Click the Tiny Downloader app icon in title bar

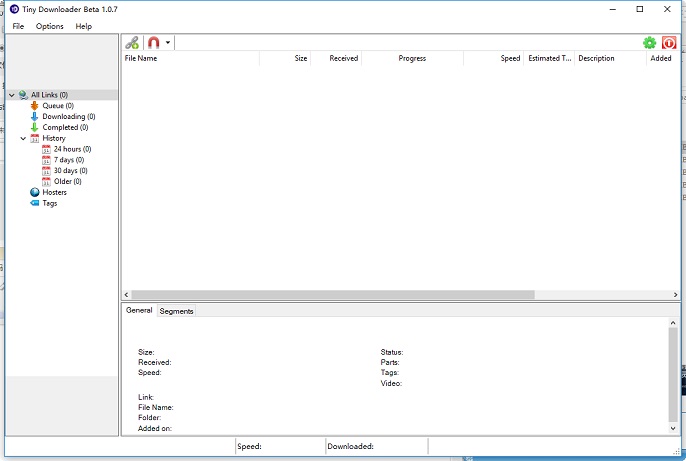[x=14, y=9]
